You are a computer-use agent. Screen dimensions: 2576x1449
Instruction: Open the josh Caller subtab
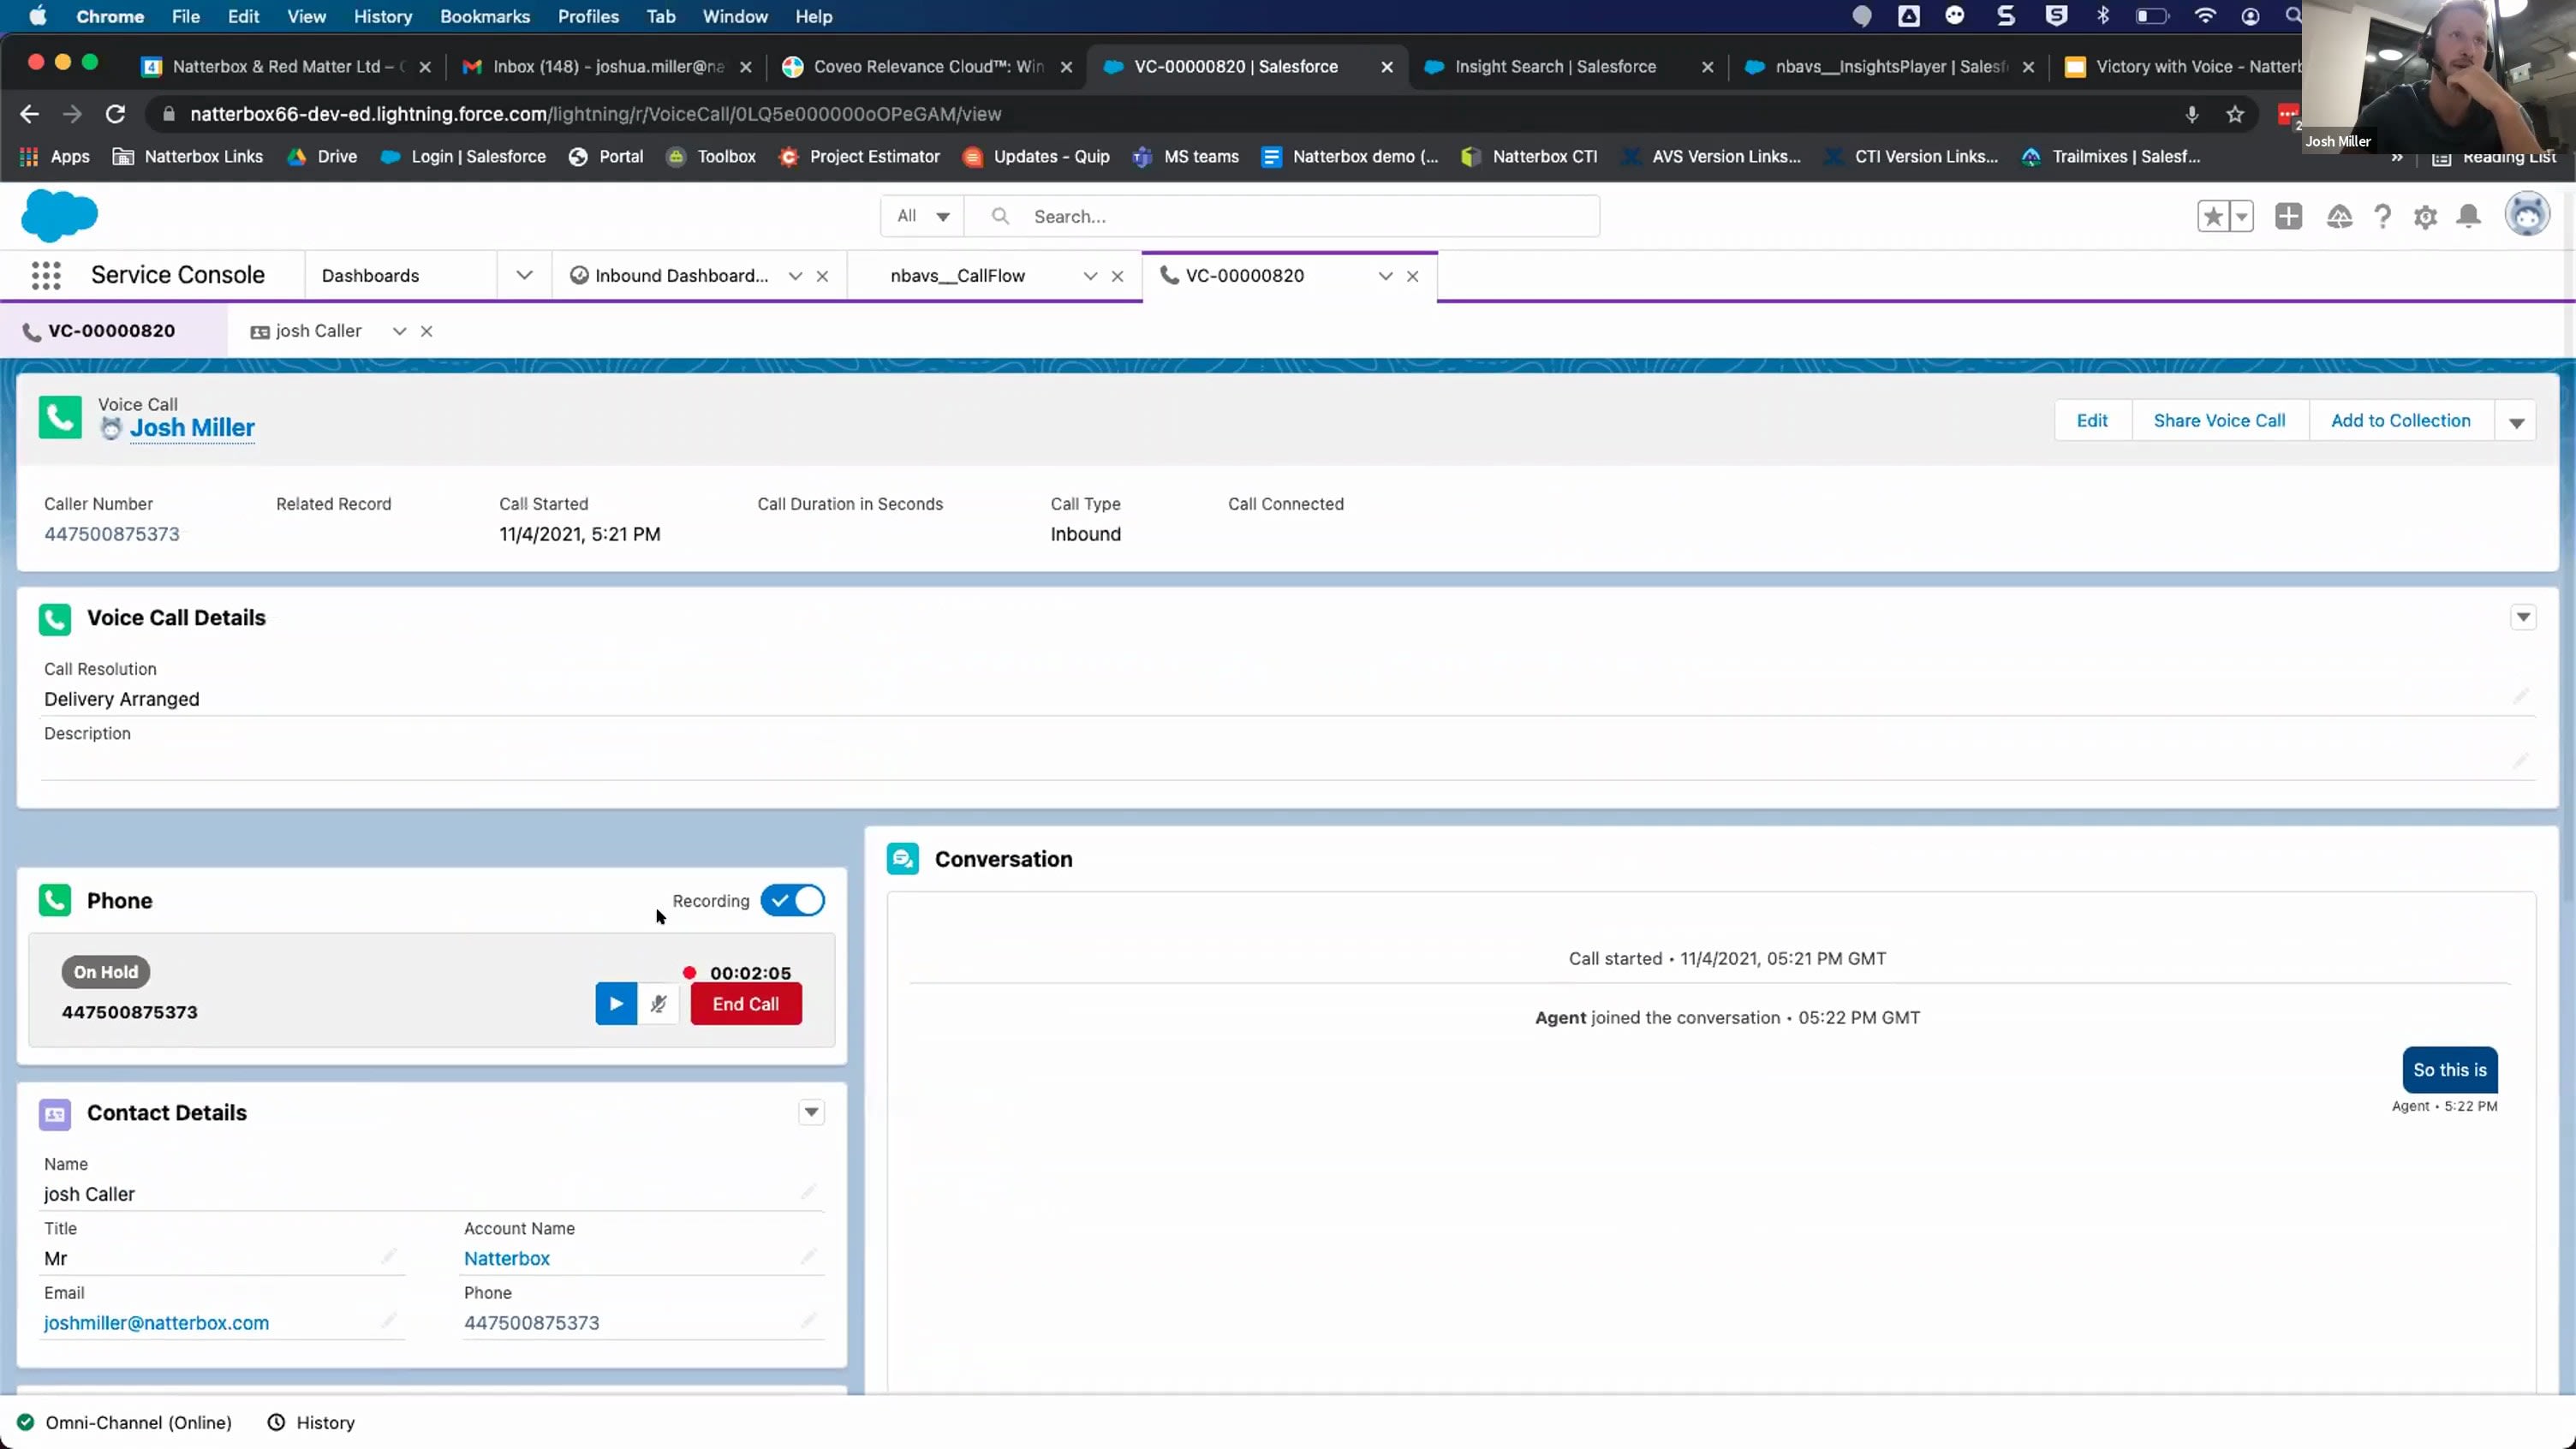pos(317,331)
